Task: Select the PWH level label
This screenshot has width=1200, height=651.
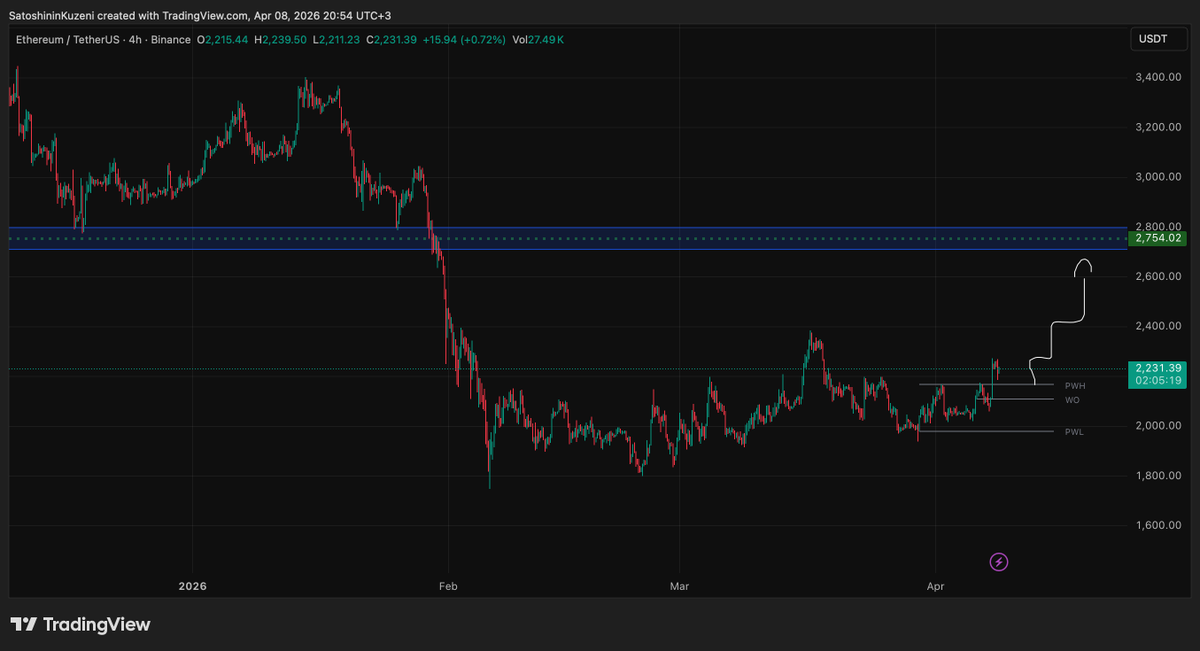Action: click(x=1075, y=385)
